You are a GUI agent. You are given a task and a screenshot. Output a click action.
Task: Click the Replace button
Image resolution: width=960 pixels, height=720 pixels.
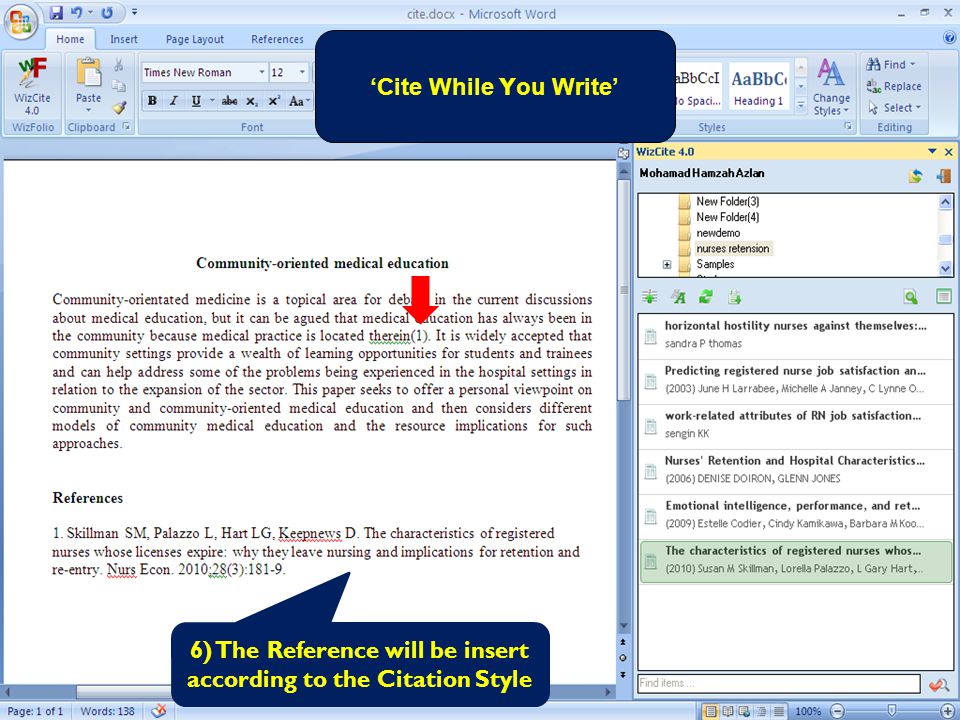(894, 86)
